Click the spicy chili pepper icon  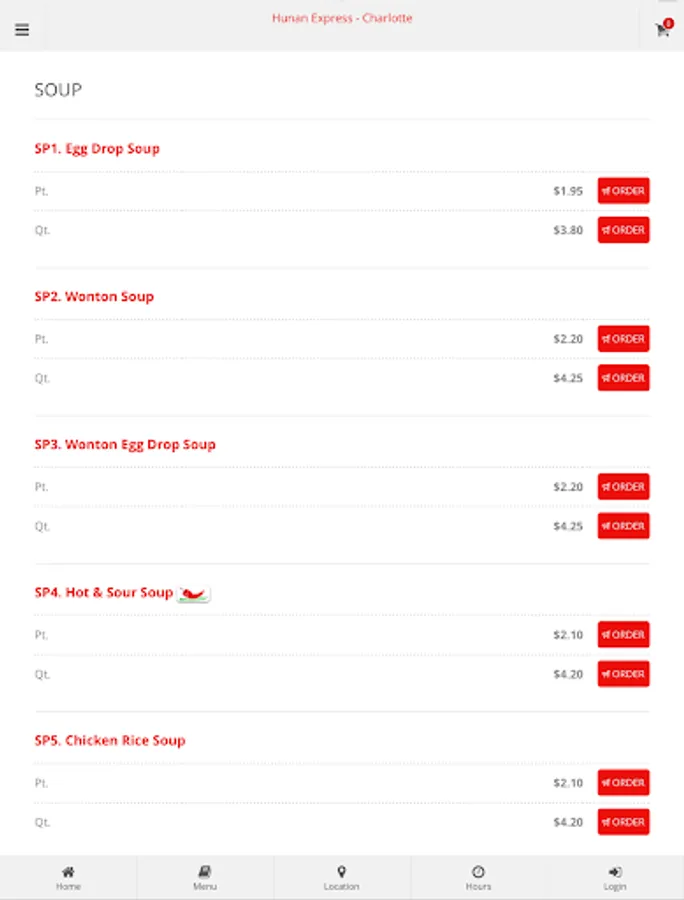[x=193, y=594]
